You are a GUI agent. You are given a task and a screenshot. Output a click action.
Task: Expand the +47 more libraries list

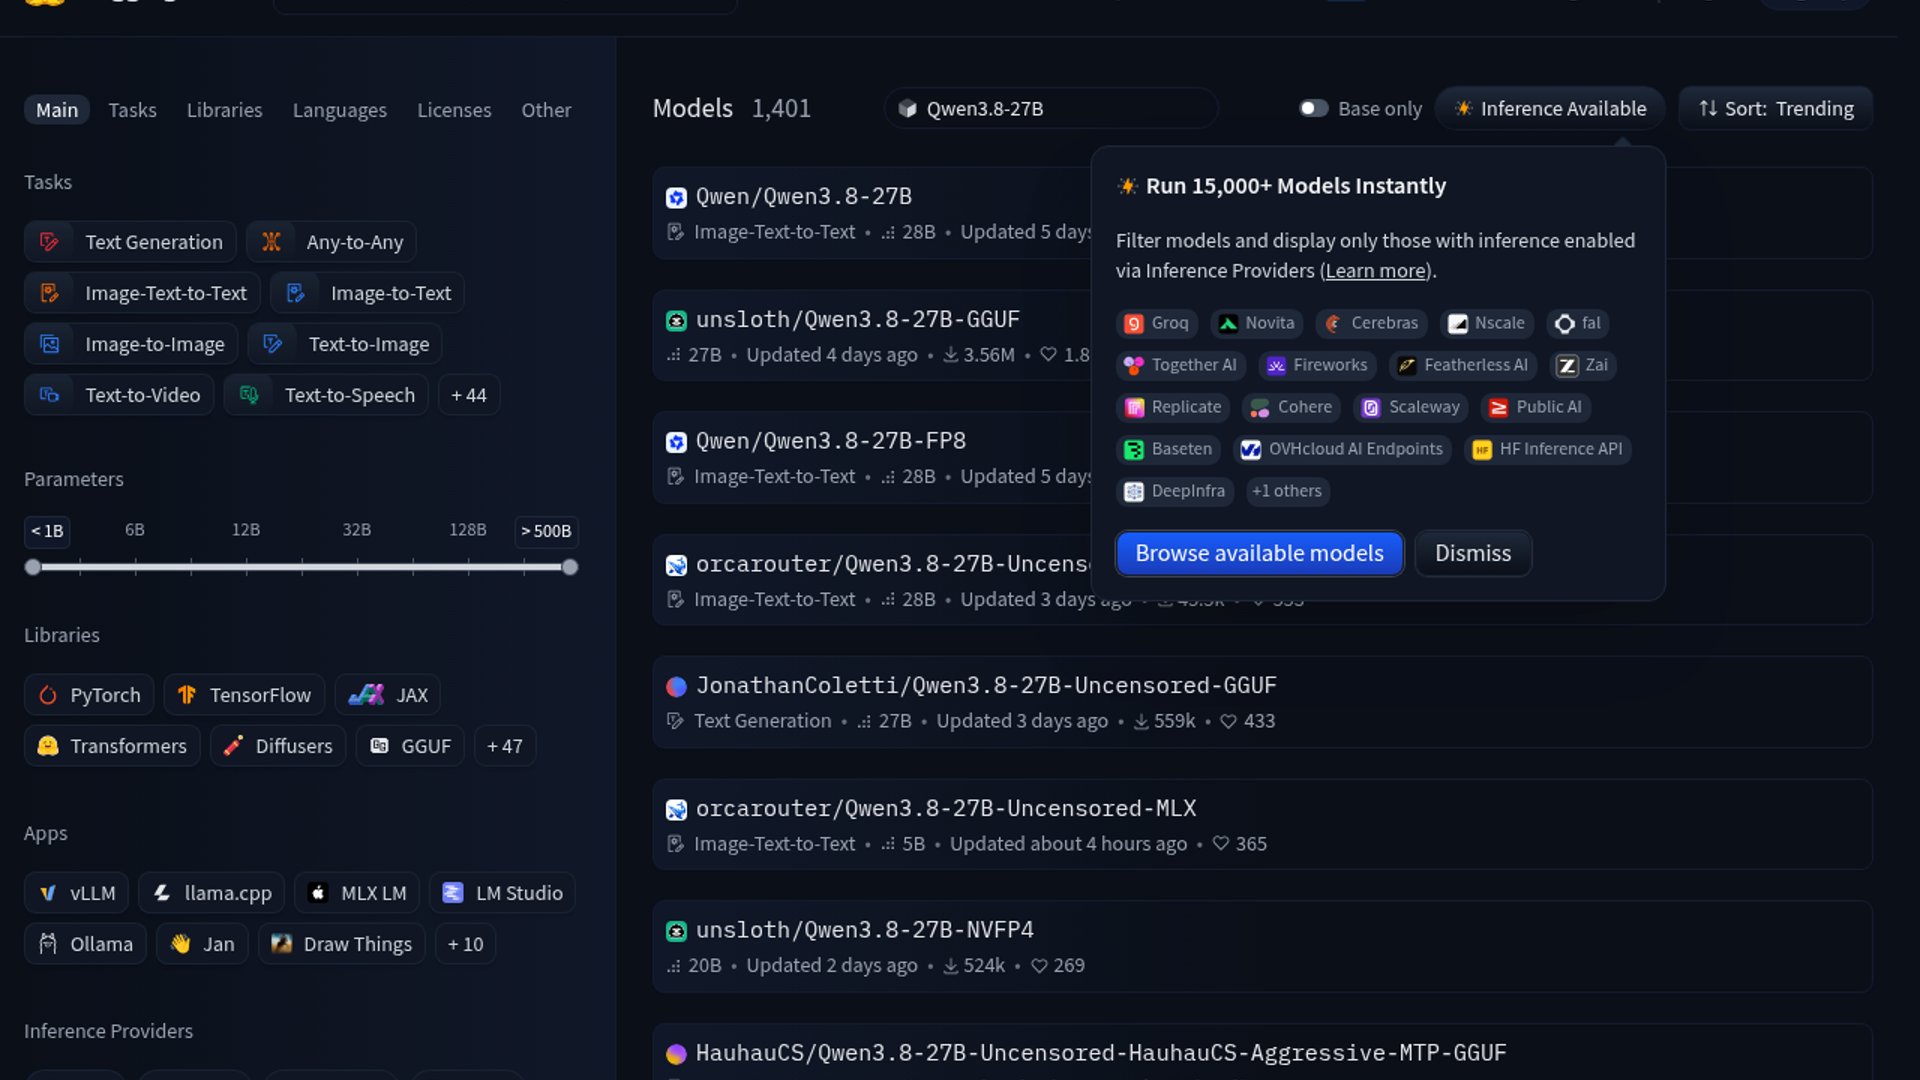[x=505, y=746]
